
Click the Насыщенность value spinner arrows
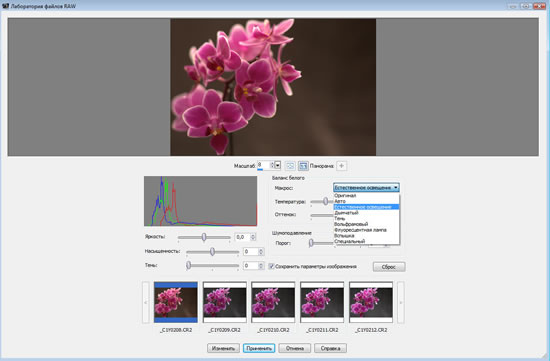(x=261, y=252)
